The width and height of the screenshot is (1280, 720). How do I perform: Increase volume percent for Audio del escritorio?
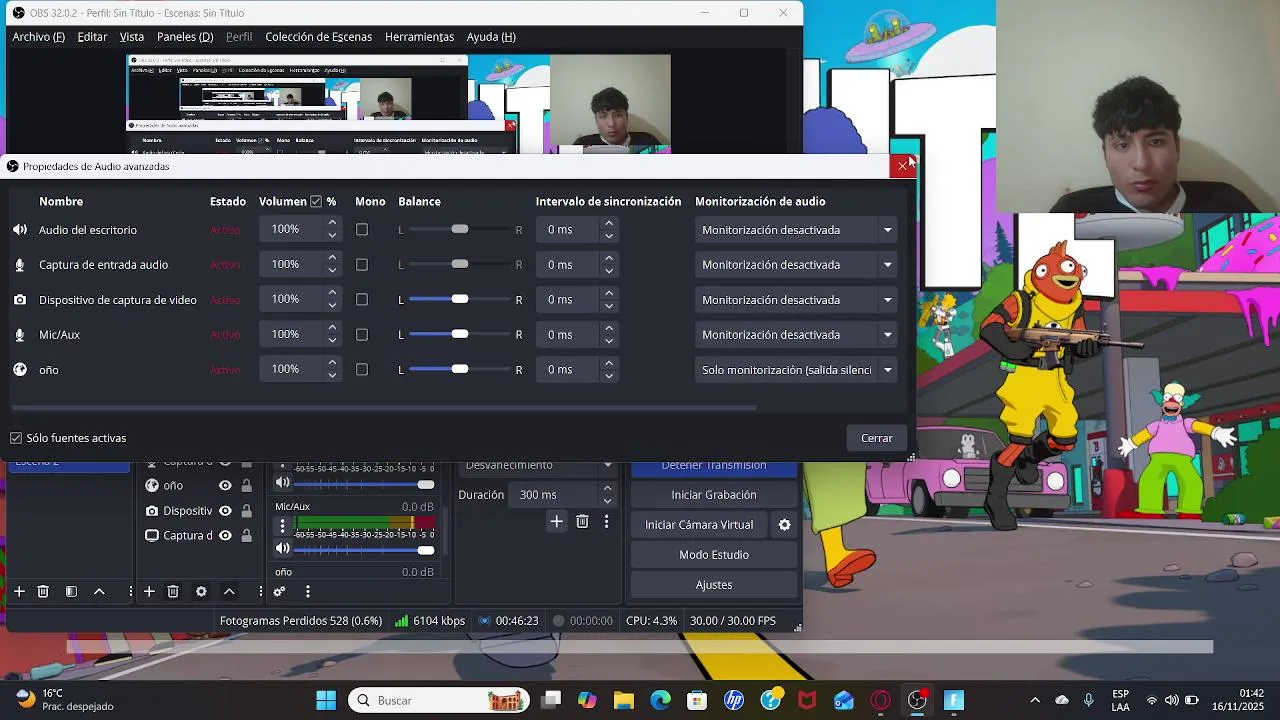332,224
